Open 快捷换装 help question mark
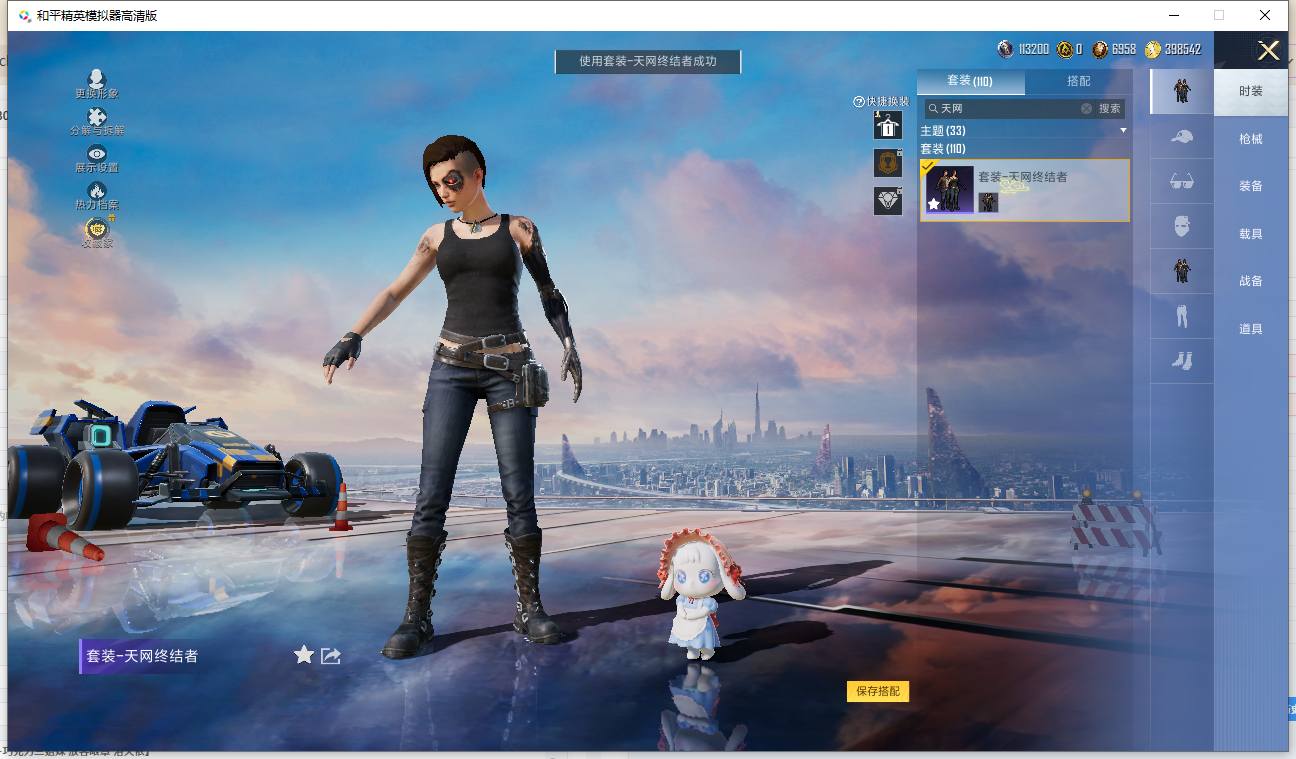 tap(858, 102)
